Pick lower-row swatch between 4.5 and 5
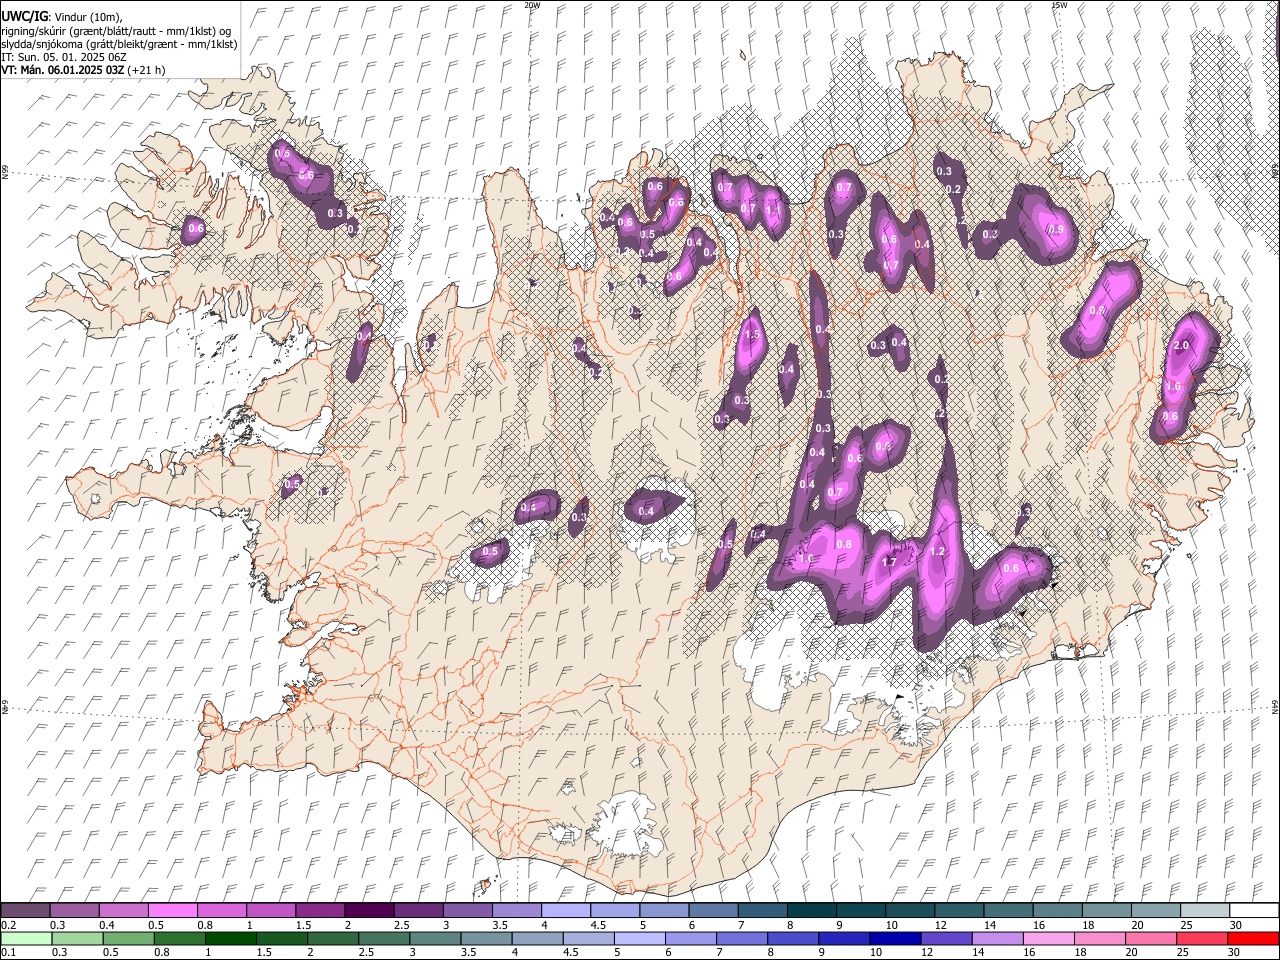Screen dimensions: 1280x960 [589, 938]
